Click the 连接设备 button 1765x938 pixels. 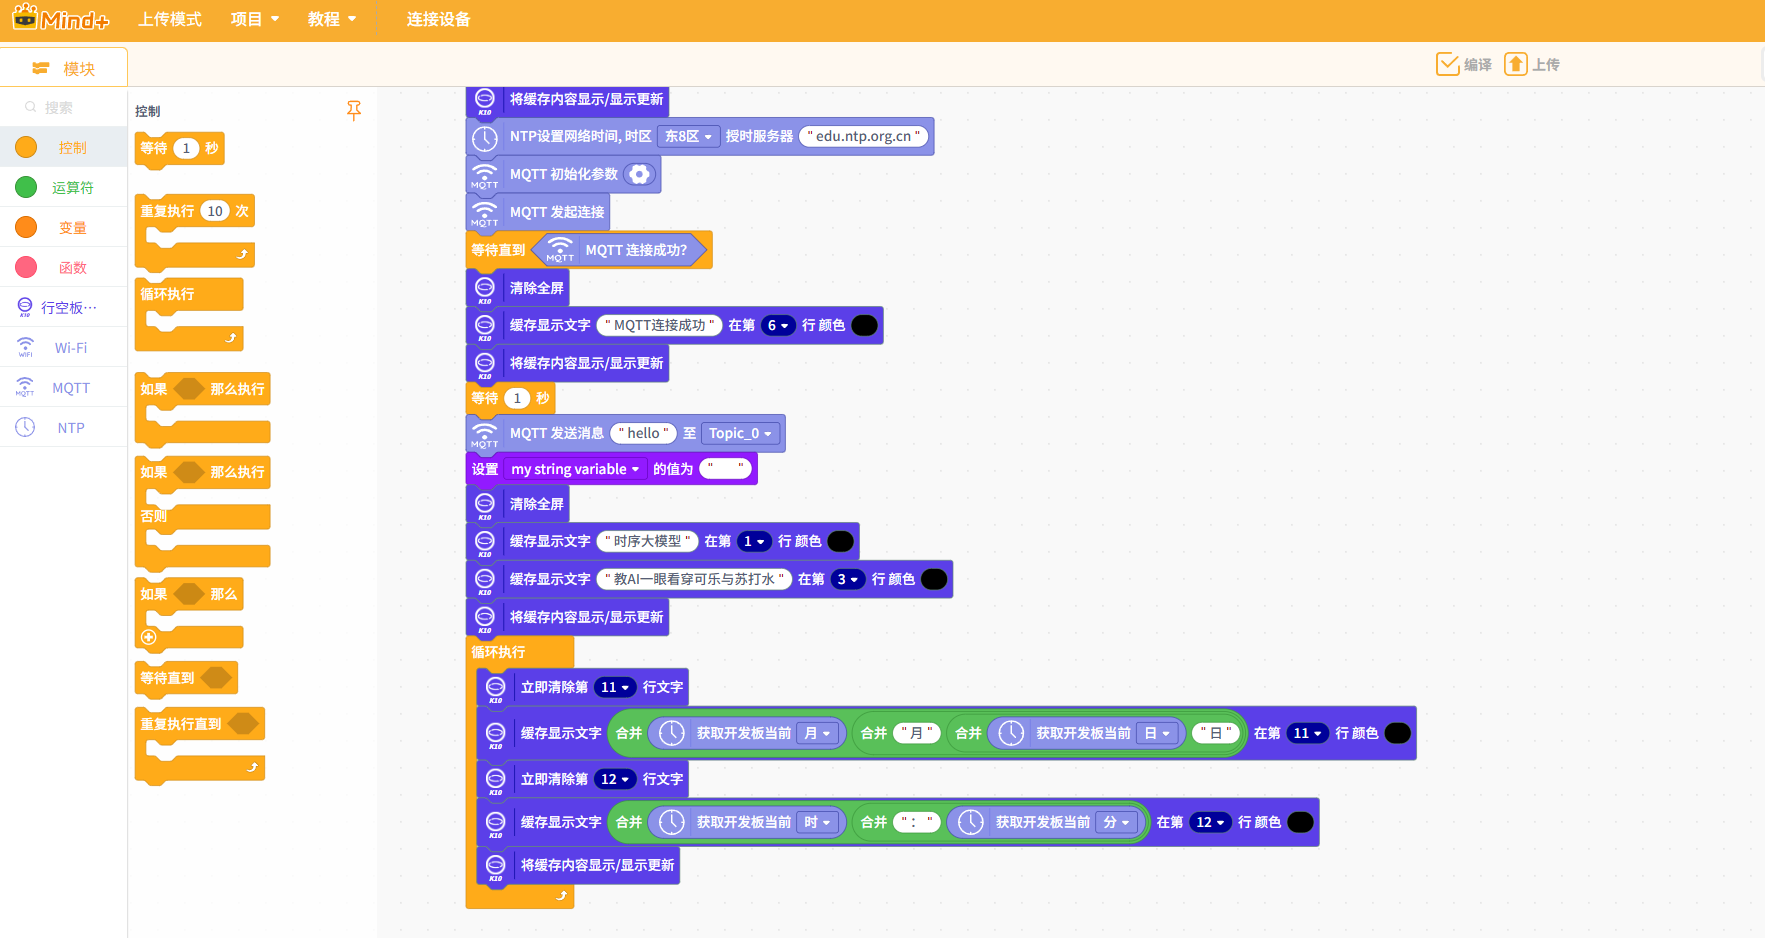click(438, 19)
